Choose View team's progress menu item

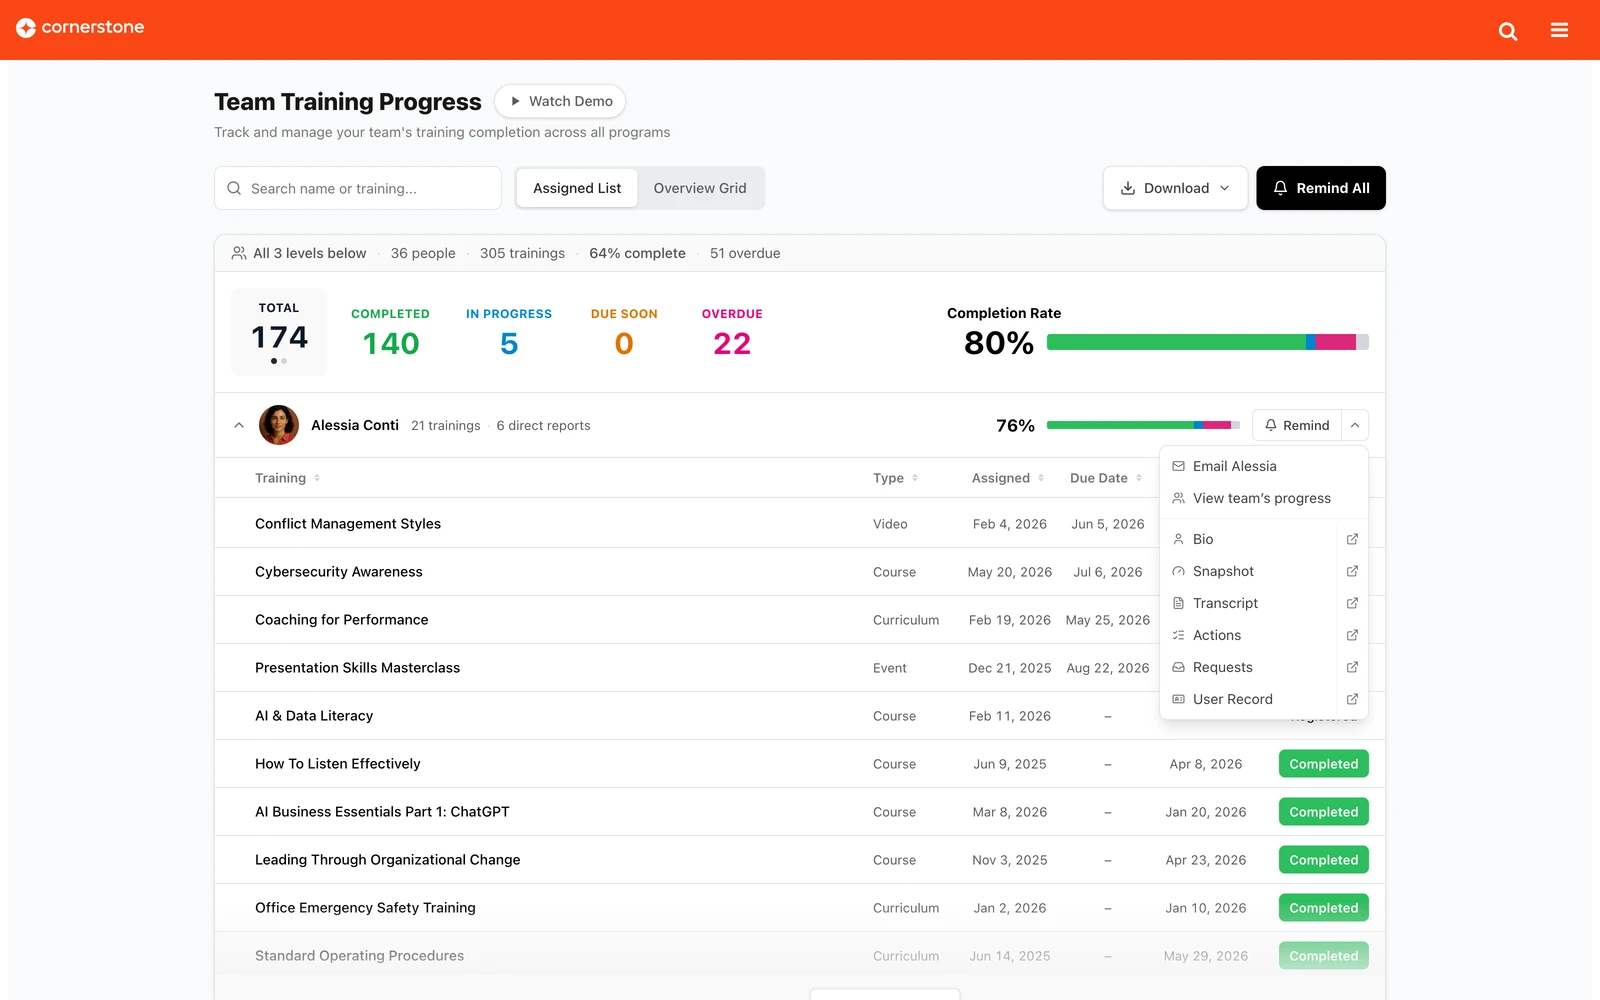1264,498
